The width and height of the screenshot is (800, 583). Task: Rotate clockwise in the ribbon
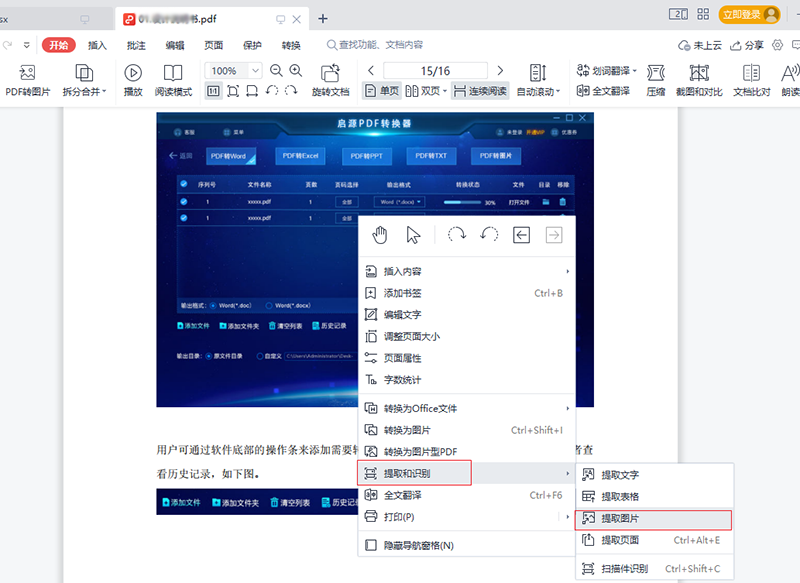click(291, 91)
